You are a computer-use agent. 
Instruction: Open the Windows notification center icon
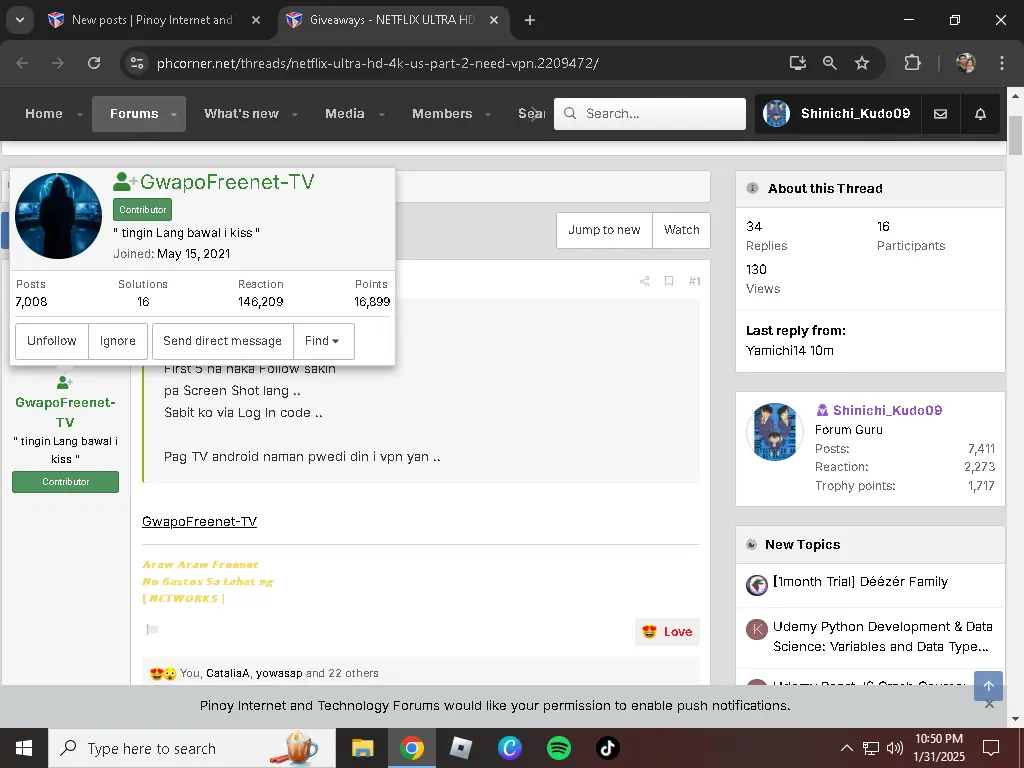991,748
